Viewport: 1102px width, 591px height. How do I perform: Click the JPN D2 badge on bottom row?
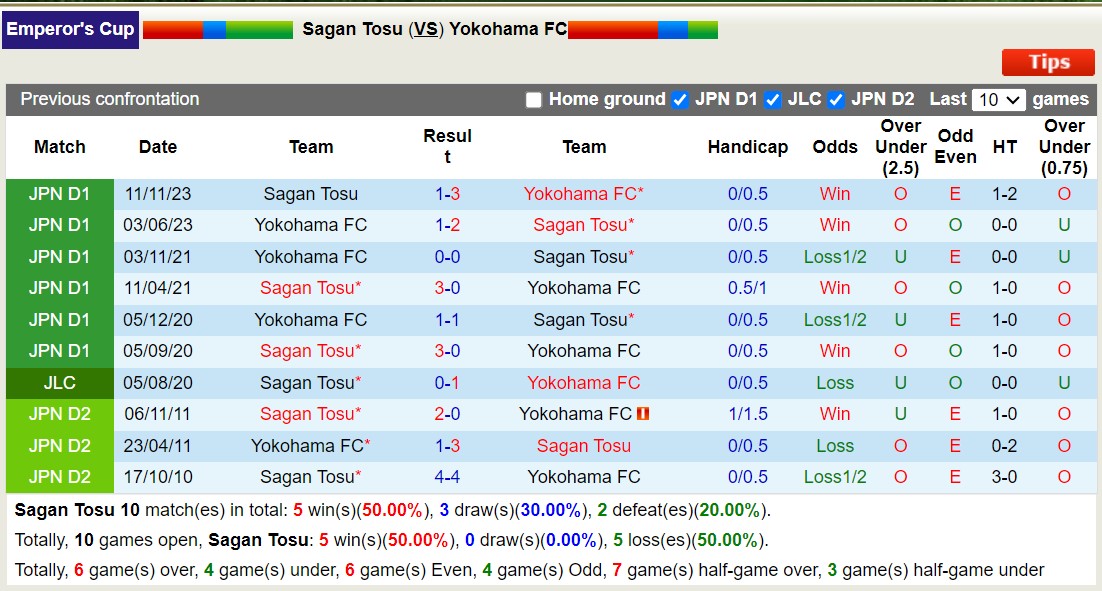click(x=60, y=477)
